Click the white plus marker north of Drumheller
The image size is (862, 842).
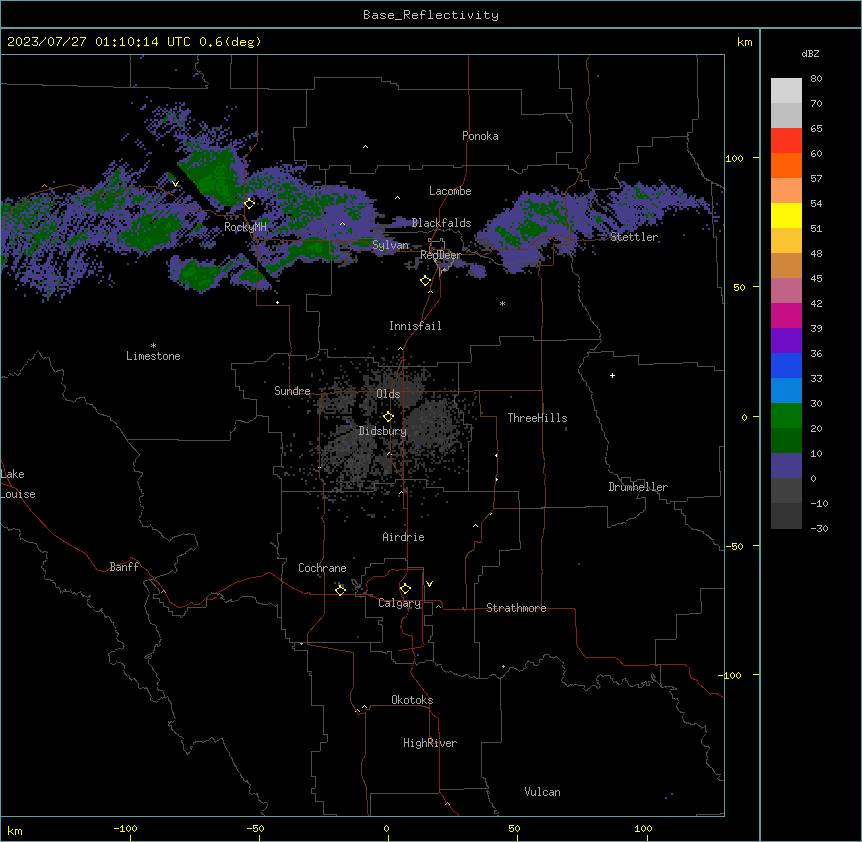tap(612, 375)
